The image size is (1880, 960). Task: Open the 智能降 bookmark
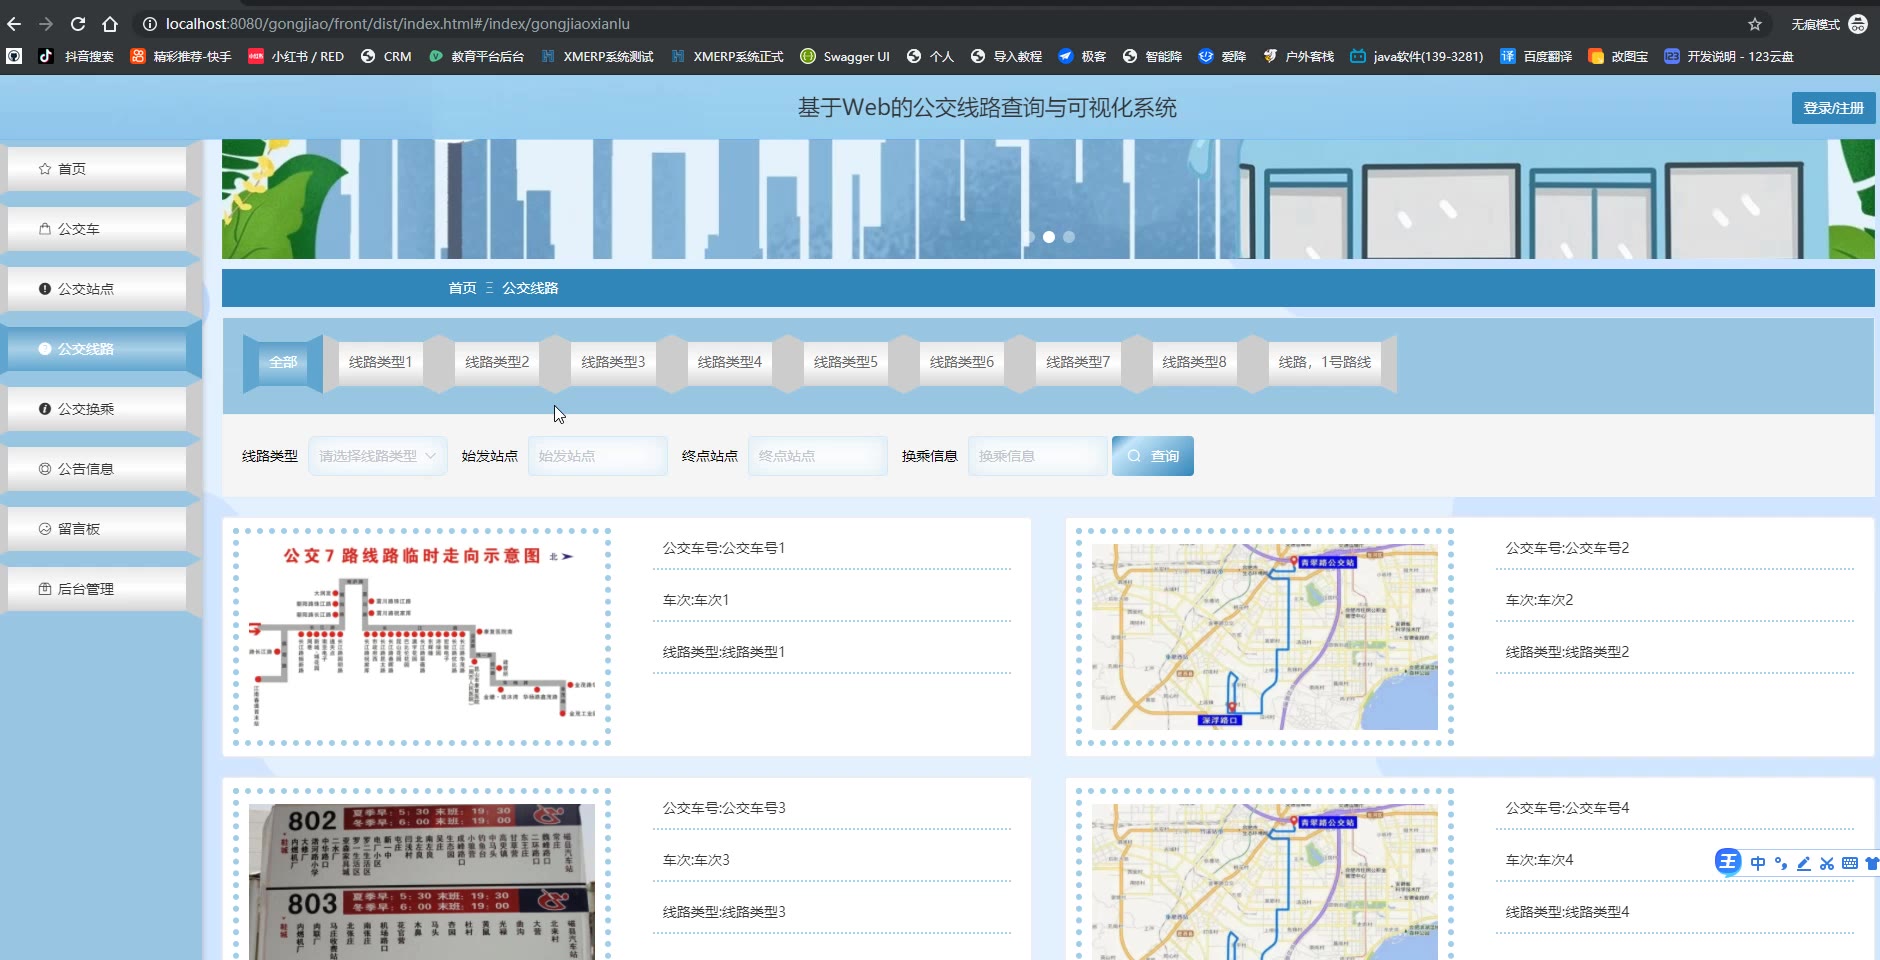pyautogui.click(x=1152, y=57)
